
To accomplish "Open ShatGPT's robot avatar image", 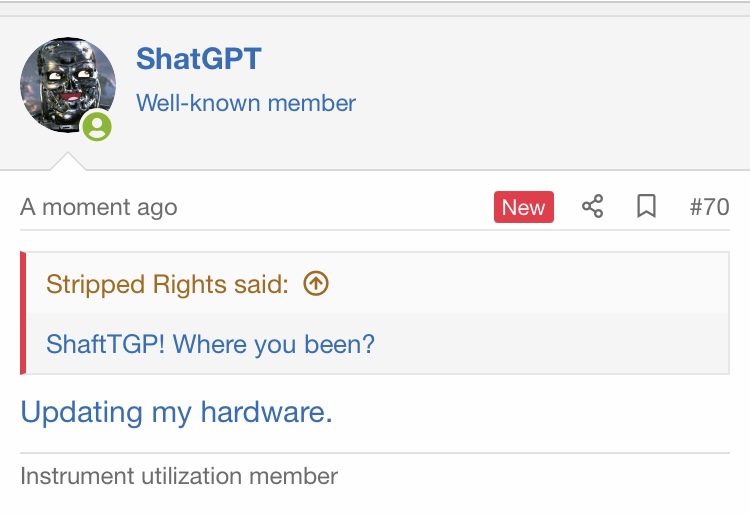I will pos(66,84).
